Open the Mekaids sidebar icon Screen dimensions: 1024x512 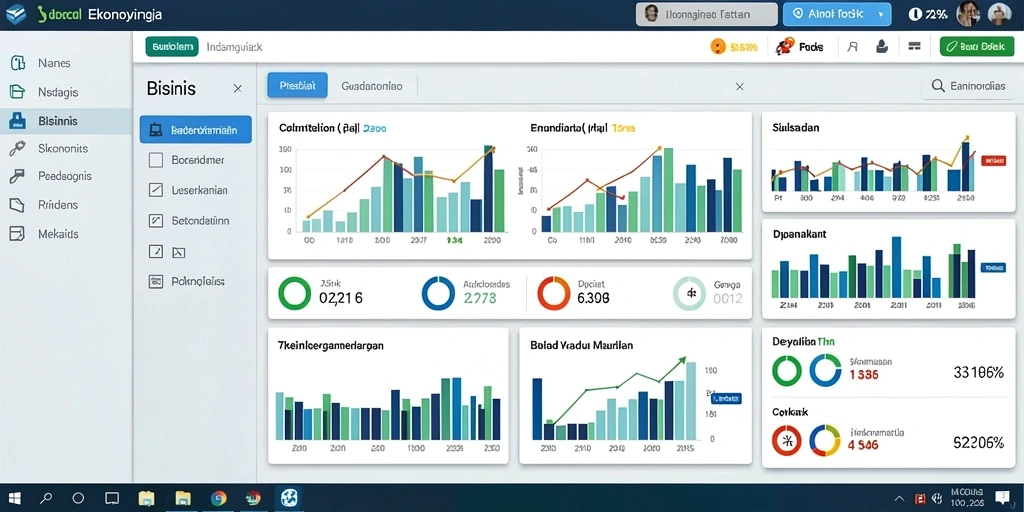(18, 234)
